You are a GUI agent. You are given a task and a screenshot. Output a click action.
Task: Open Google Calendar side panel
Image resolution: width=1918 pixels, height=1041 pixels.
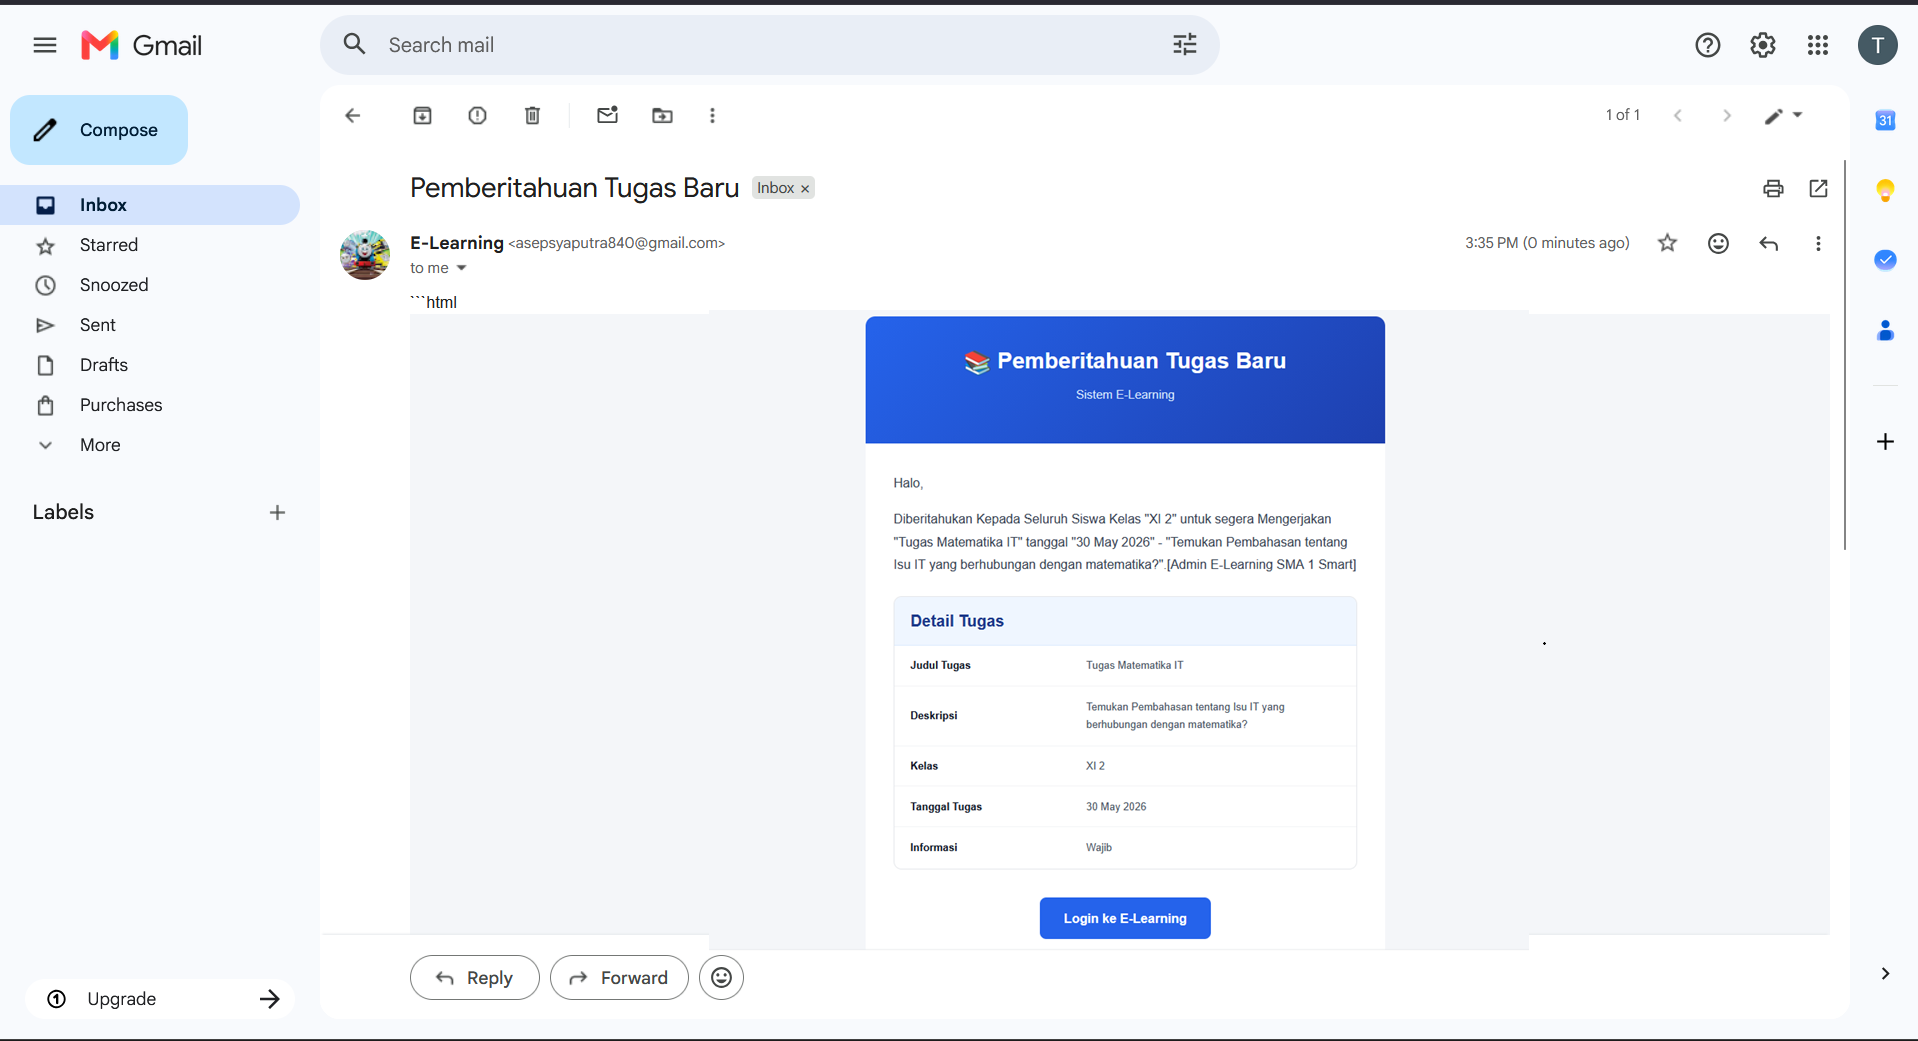(1885, 120)
